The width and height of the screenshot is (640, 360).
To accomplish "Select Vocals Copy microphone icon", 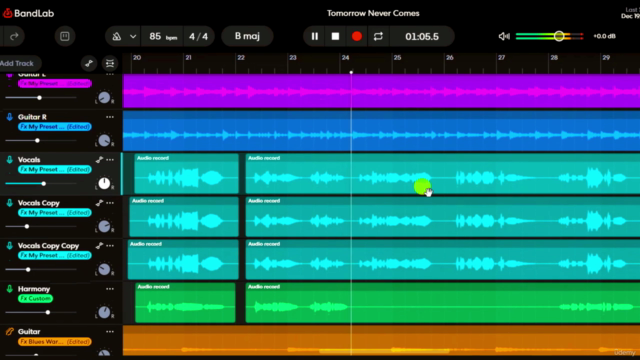I will [x=9, y=203].
